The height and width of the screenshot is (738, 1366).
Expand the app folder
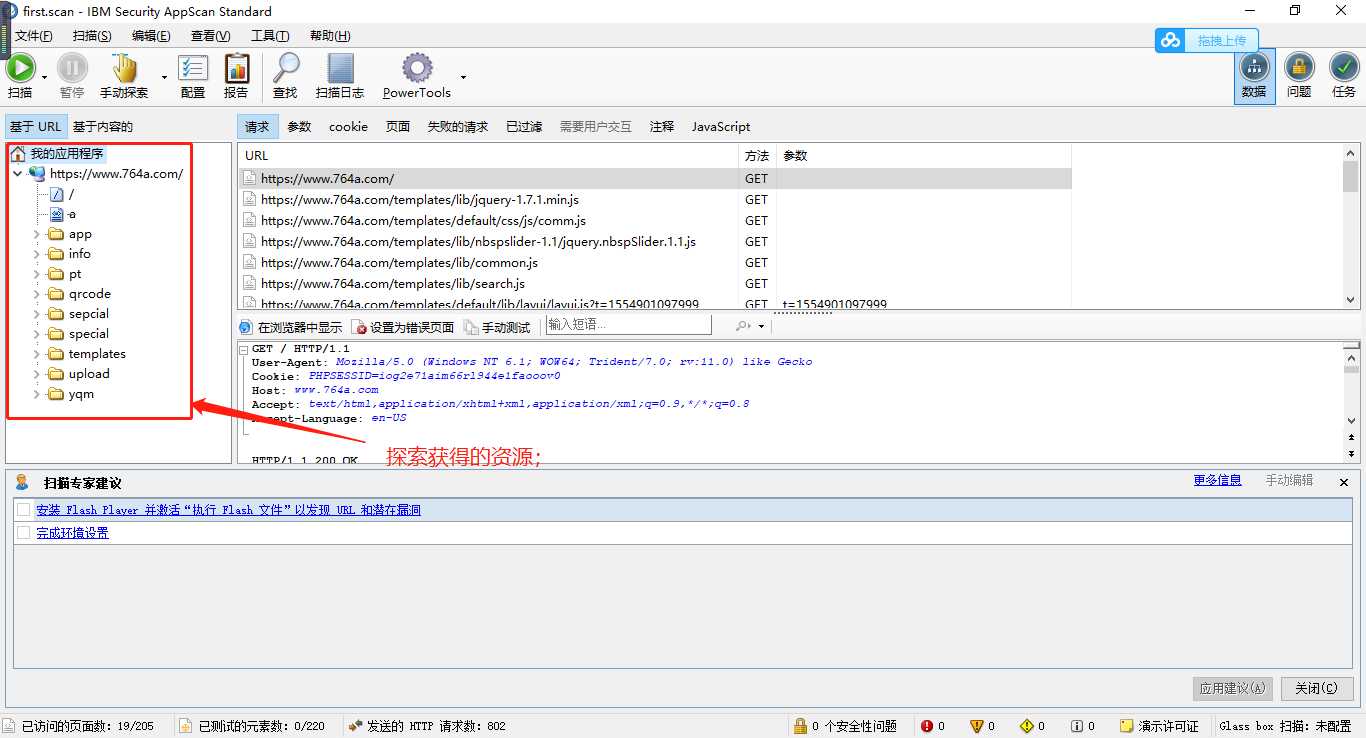pos(37,234)
